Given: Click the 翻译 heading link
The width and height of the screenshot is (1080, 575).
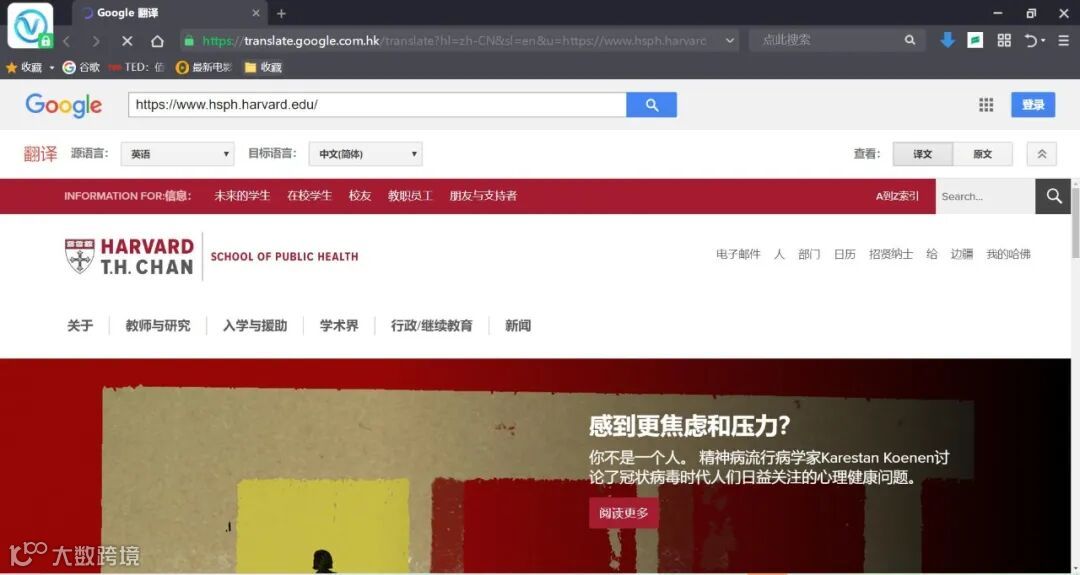Looking at the screenshot, I should 41,154.
